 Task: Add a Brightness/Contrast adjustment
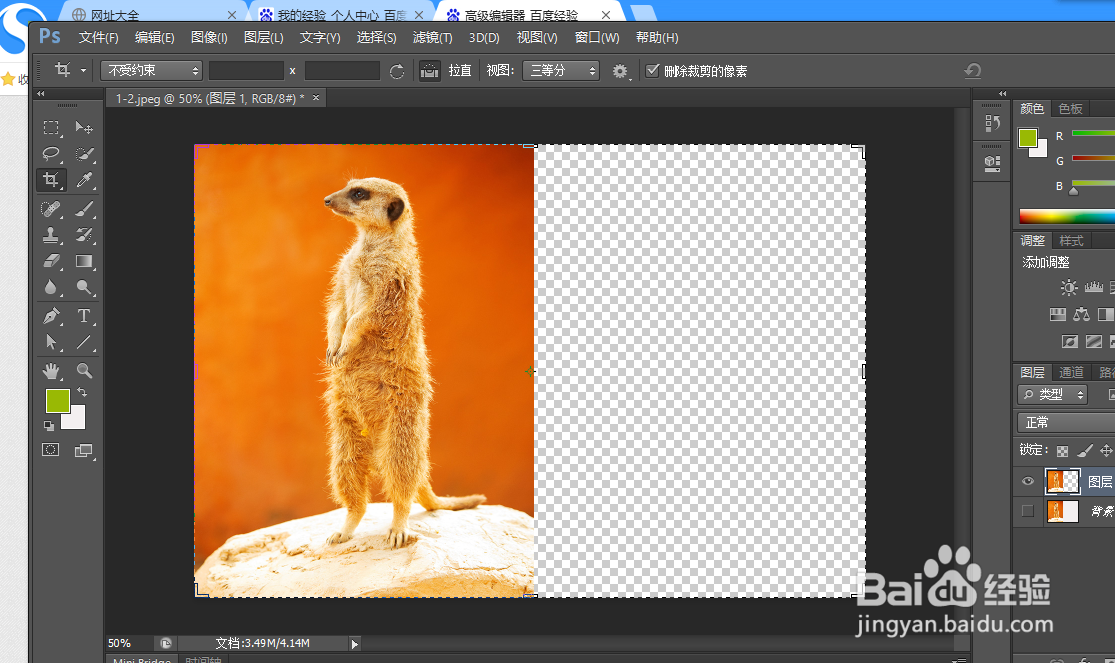[1068, 287]
